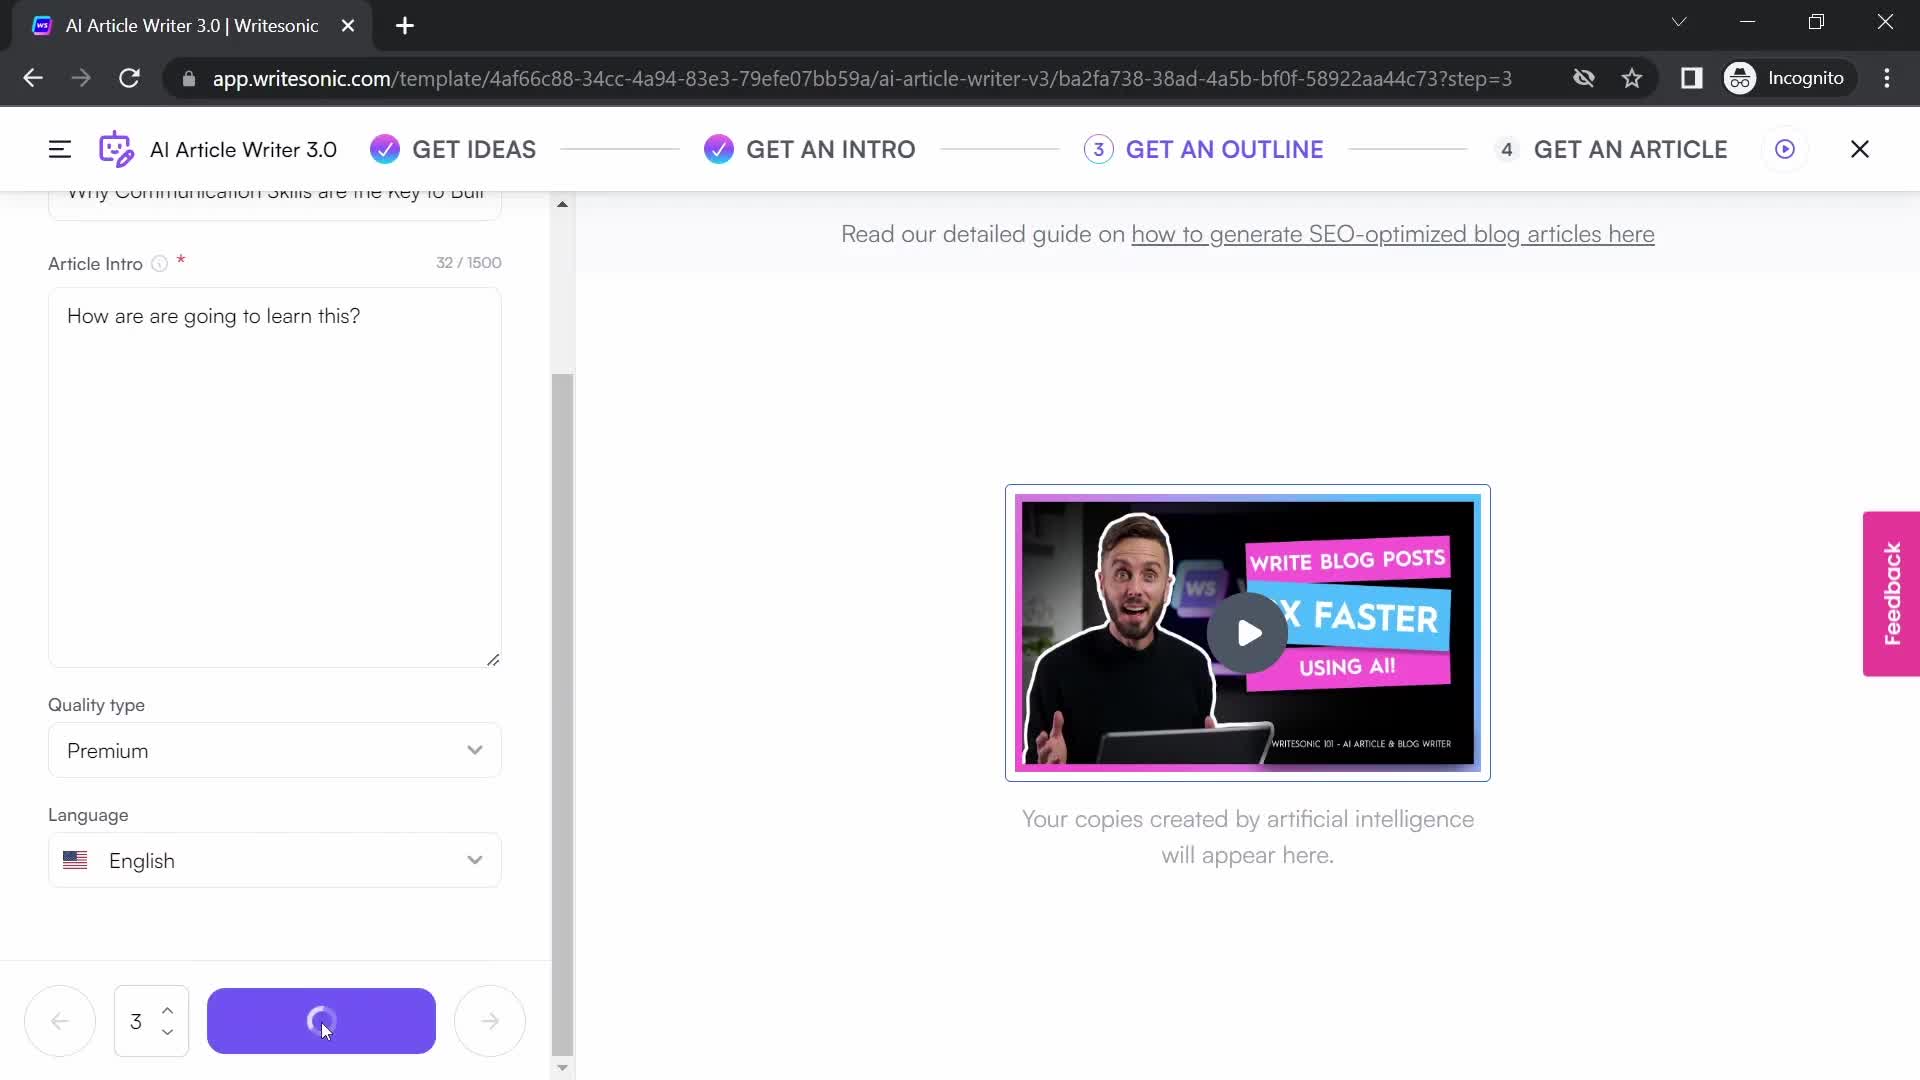
Task: Click the AI Article Writer logo icon
Action: [x=116, y=149]
